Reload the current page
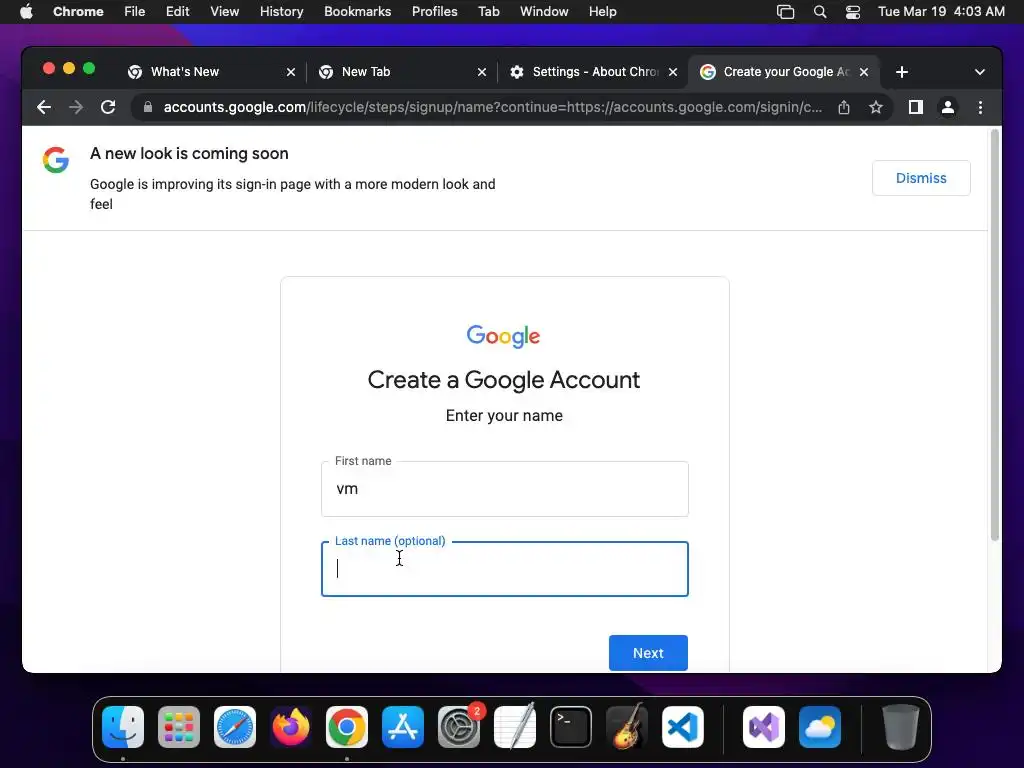Screen dimensions: 1024x768 click(x=108, y=107)
